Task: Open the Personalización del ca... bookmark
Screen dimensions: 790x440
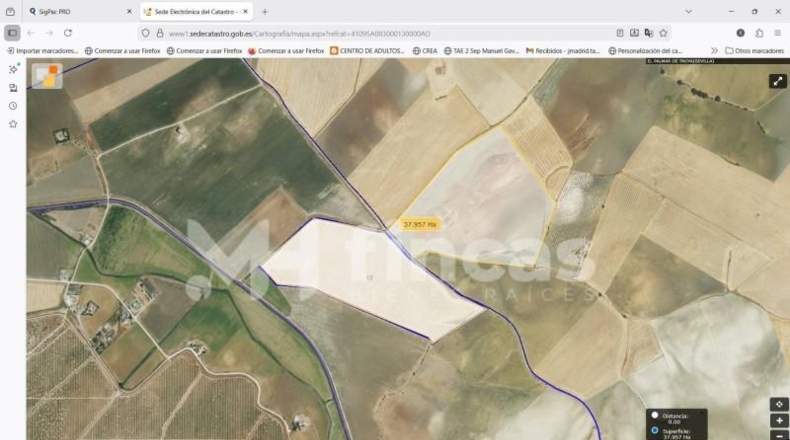Action: coord(645,51)
